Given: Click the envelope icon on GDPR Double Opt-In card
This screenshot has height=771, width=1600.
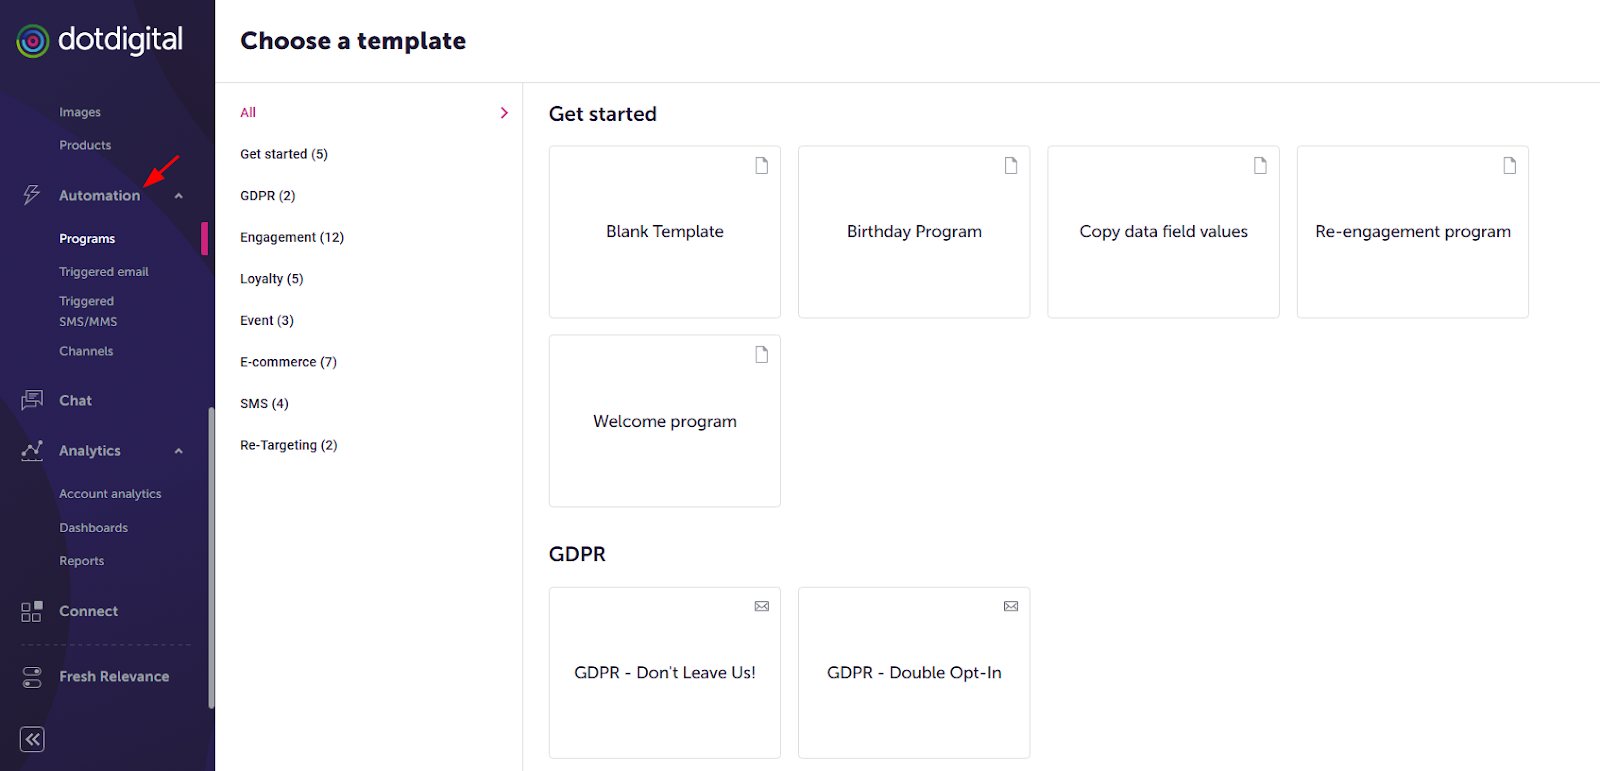Looking at the screenshot, I should [1010, 606].
